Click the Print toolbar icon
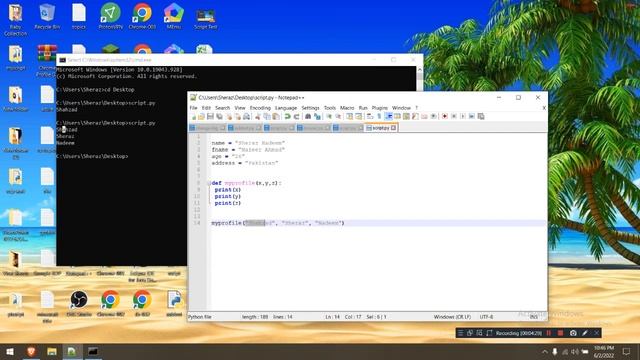The width and height of the screenshot is (640, 360). [247, 116]
